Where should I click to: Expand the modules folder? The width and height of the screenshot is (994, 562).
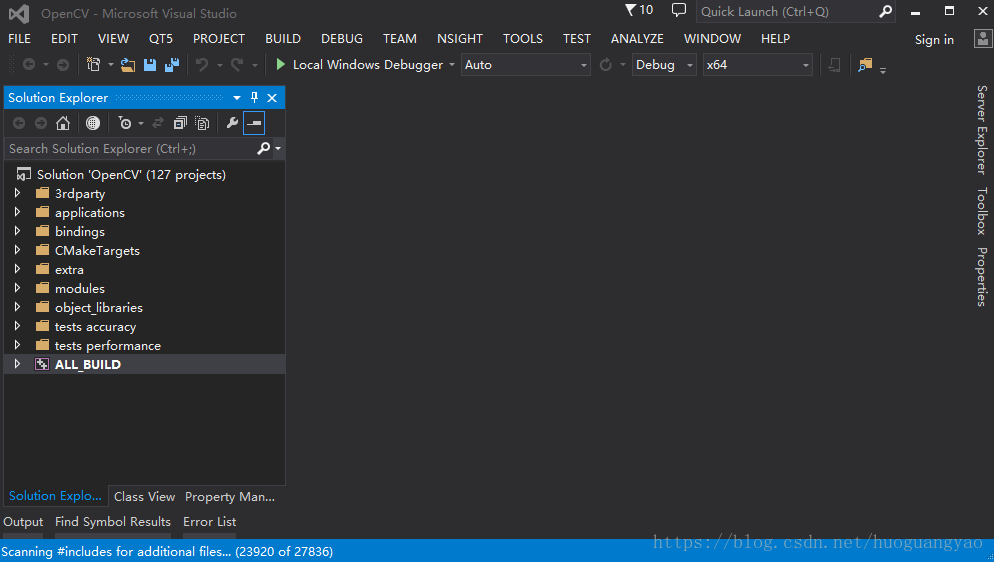(x=17, y=288)
